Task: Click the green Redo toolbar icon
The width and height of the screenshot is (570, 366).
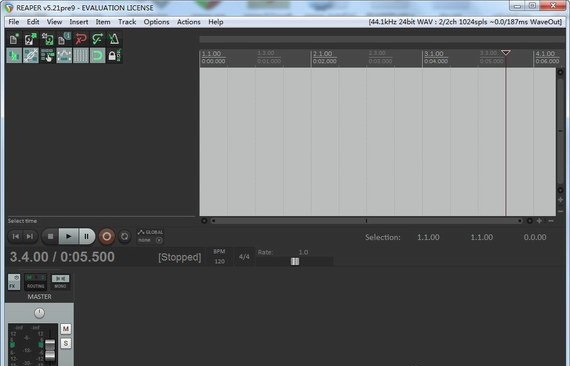Action: (97, 39)
